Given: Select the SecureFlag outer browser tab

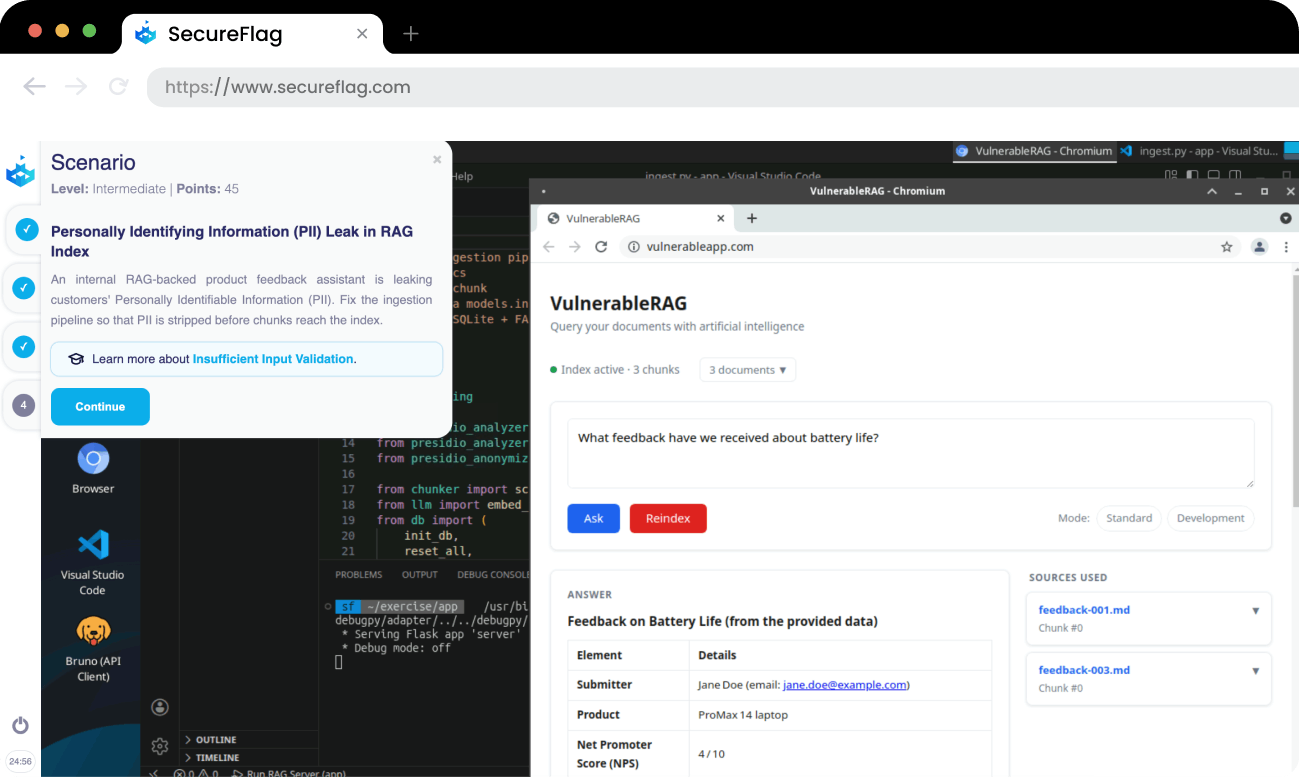Looking at the screenshot, I should 252,34.
